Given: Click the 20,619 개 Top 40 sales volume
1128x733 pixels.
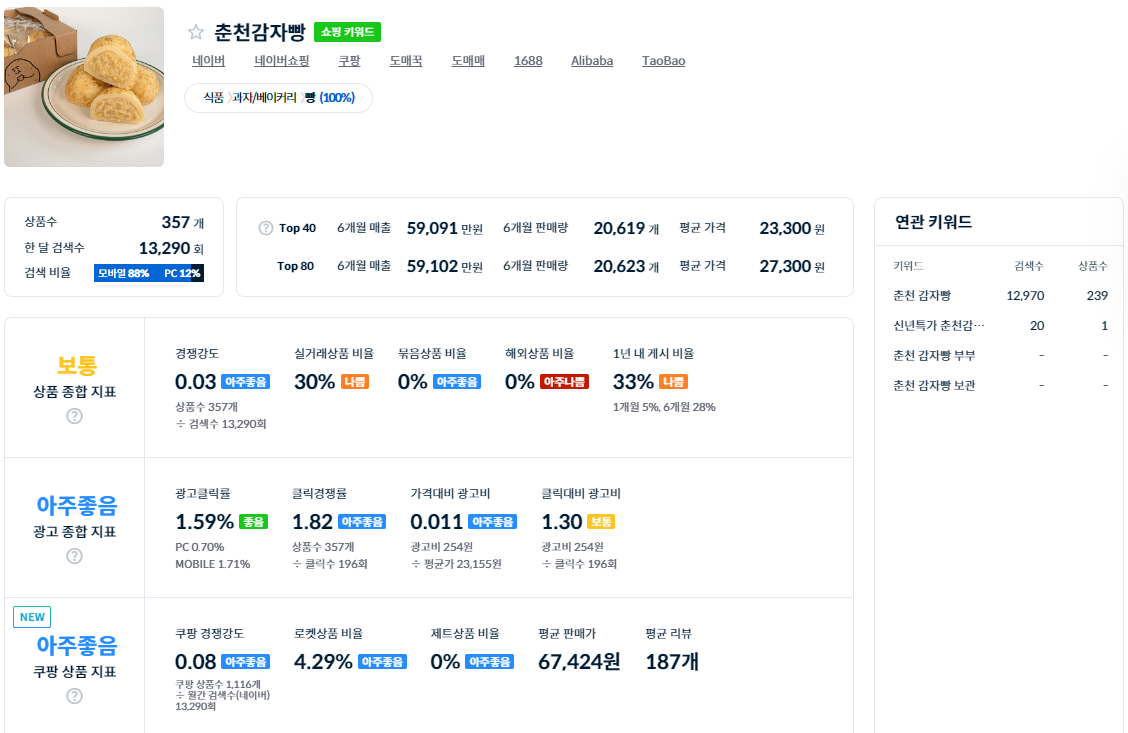Looking at the screenshot, I should point(626,229).
